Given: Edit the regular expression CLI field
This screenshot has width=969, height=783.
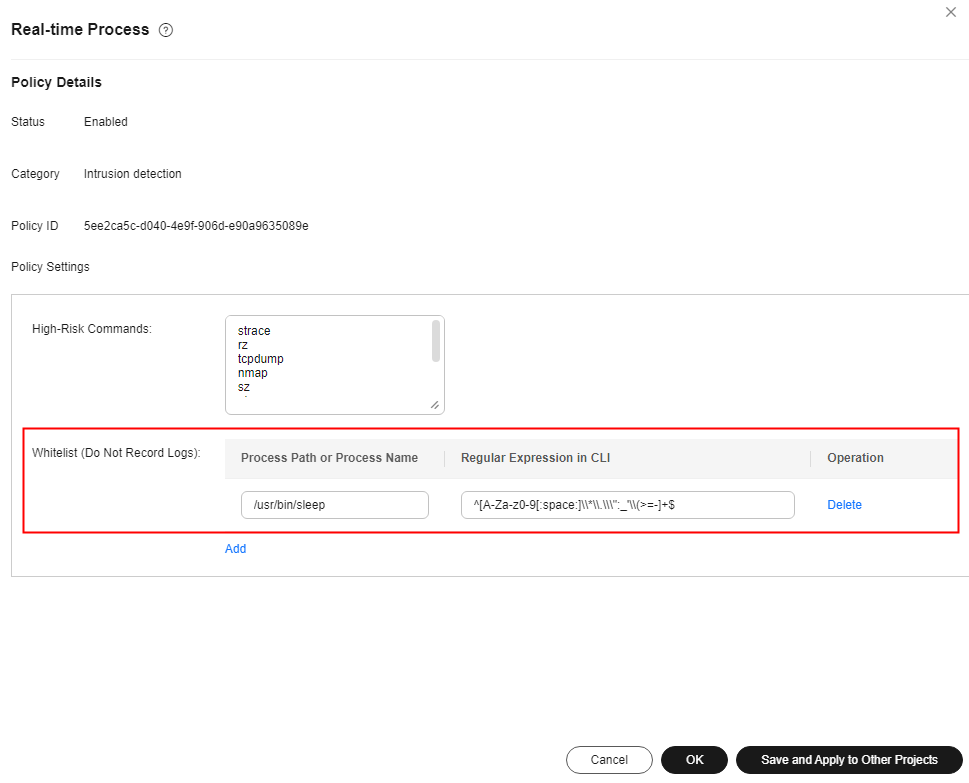Looking at the screenshot, I should 627,505.
